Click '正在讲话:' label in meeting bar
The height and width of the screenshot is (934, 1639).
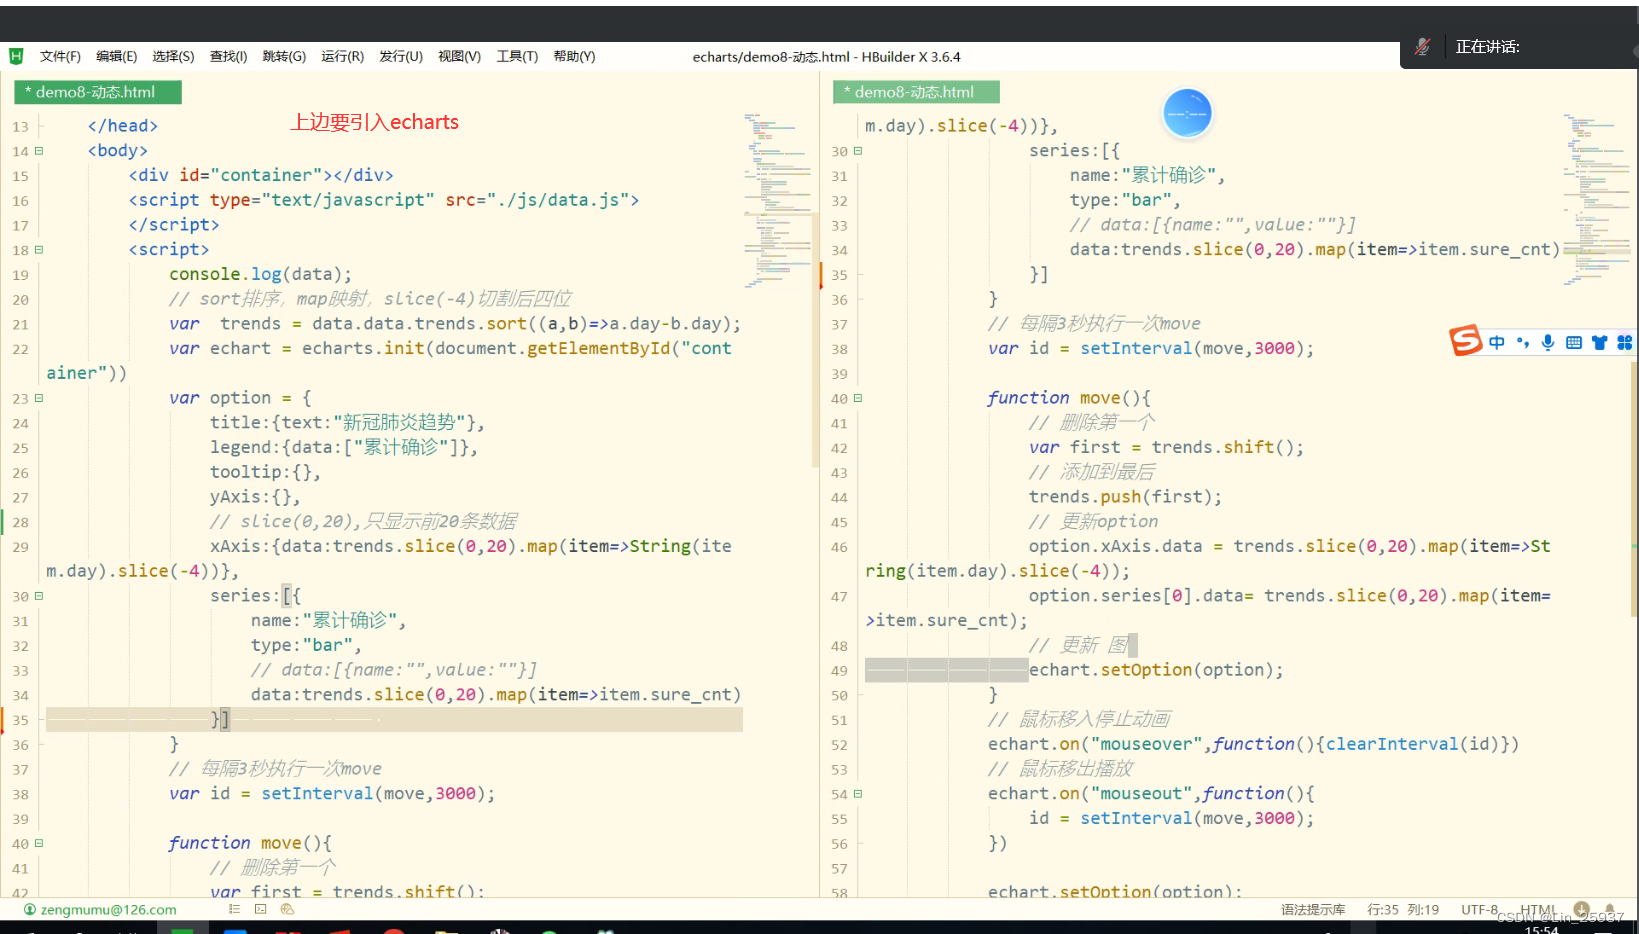click(x=1487, y=47)
